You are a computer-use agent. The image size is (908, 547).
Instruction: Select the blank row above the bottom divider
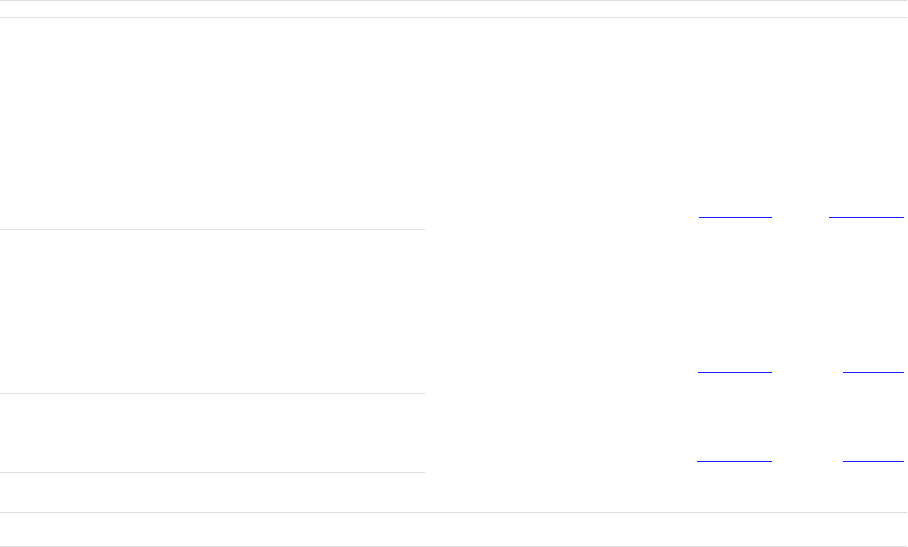tap(453, 493)
